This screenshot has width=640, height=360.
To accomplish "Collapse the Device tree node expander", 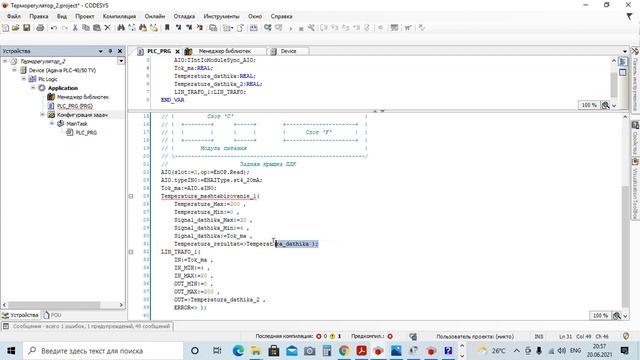I will (x=14, y=70).
